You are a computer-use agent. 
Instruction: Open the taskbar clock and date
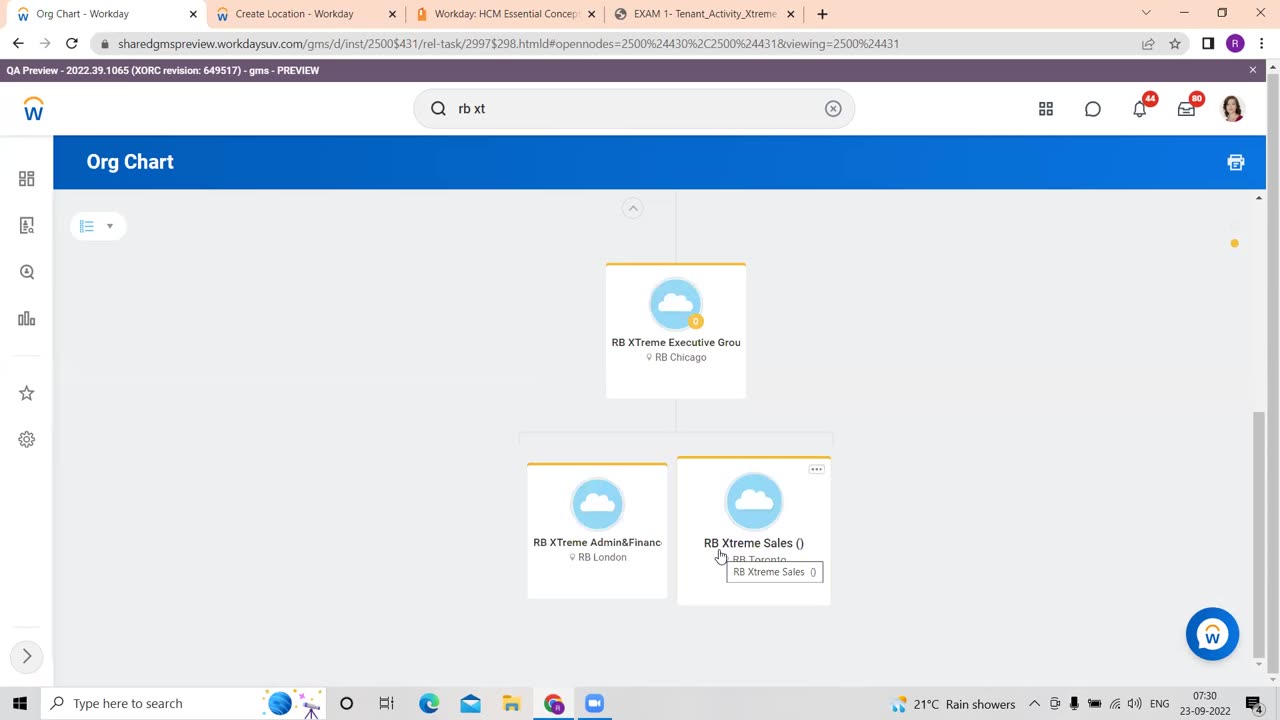click(x=1205, y=703)
